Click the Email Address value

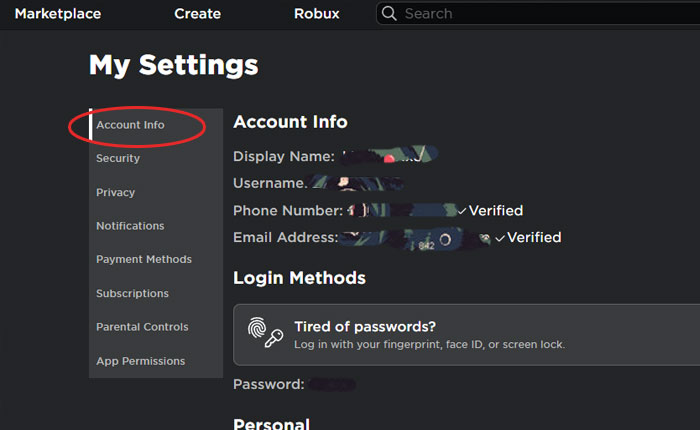pyautogui.click(x=416, y=238)
